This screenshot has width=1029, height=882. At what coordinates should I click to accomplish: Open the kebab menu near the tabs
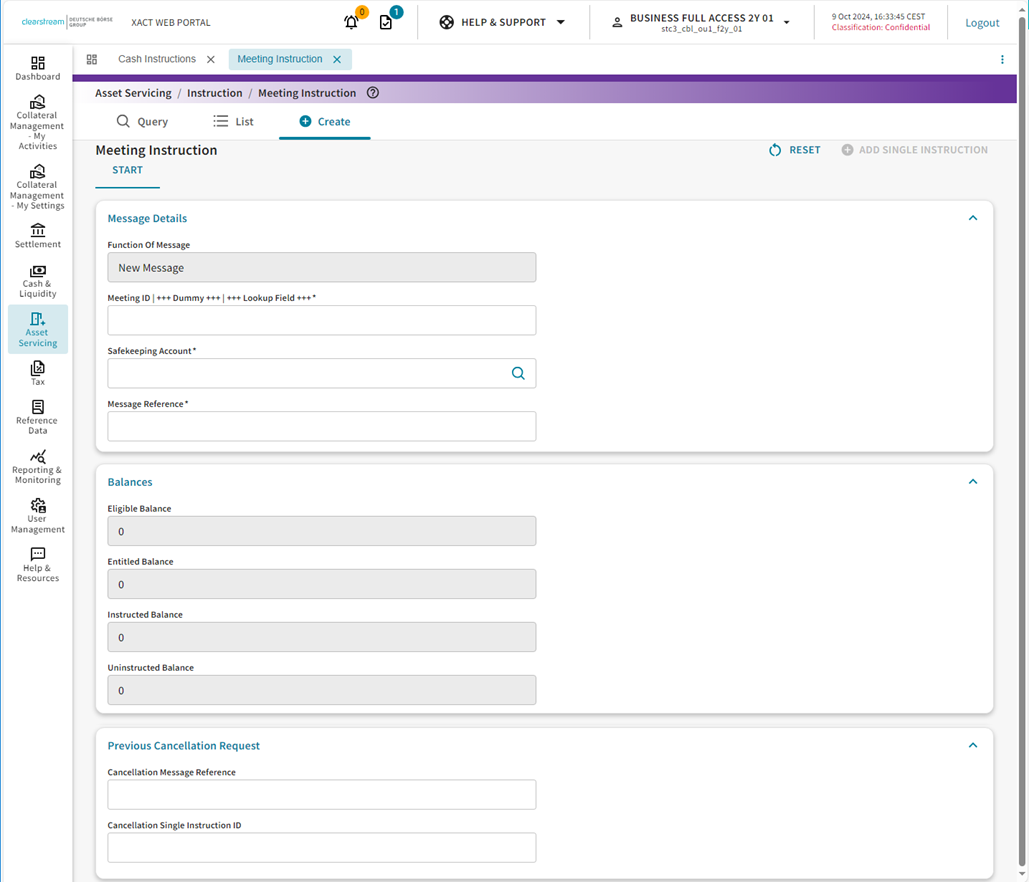click(1002, 59)
